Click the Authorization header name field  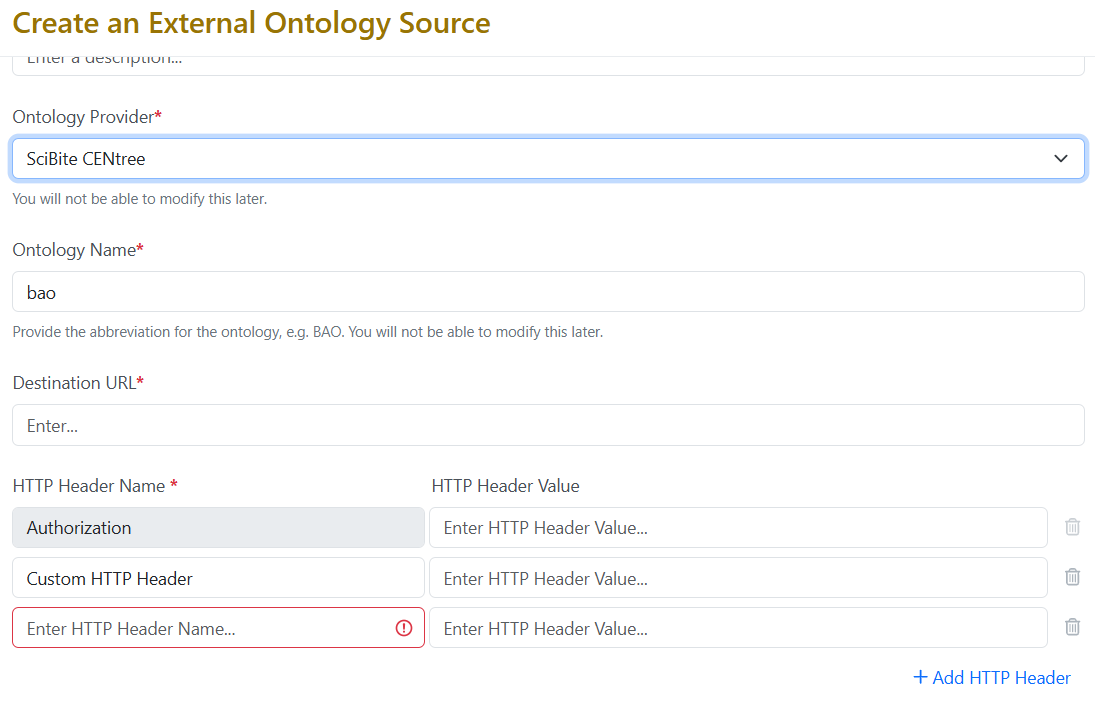(218, 527)
